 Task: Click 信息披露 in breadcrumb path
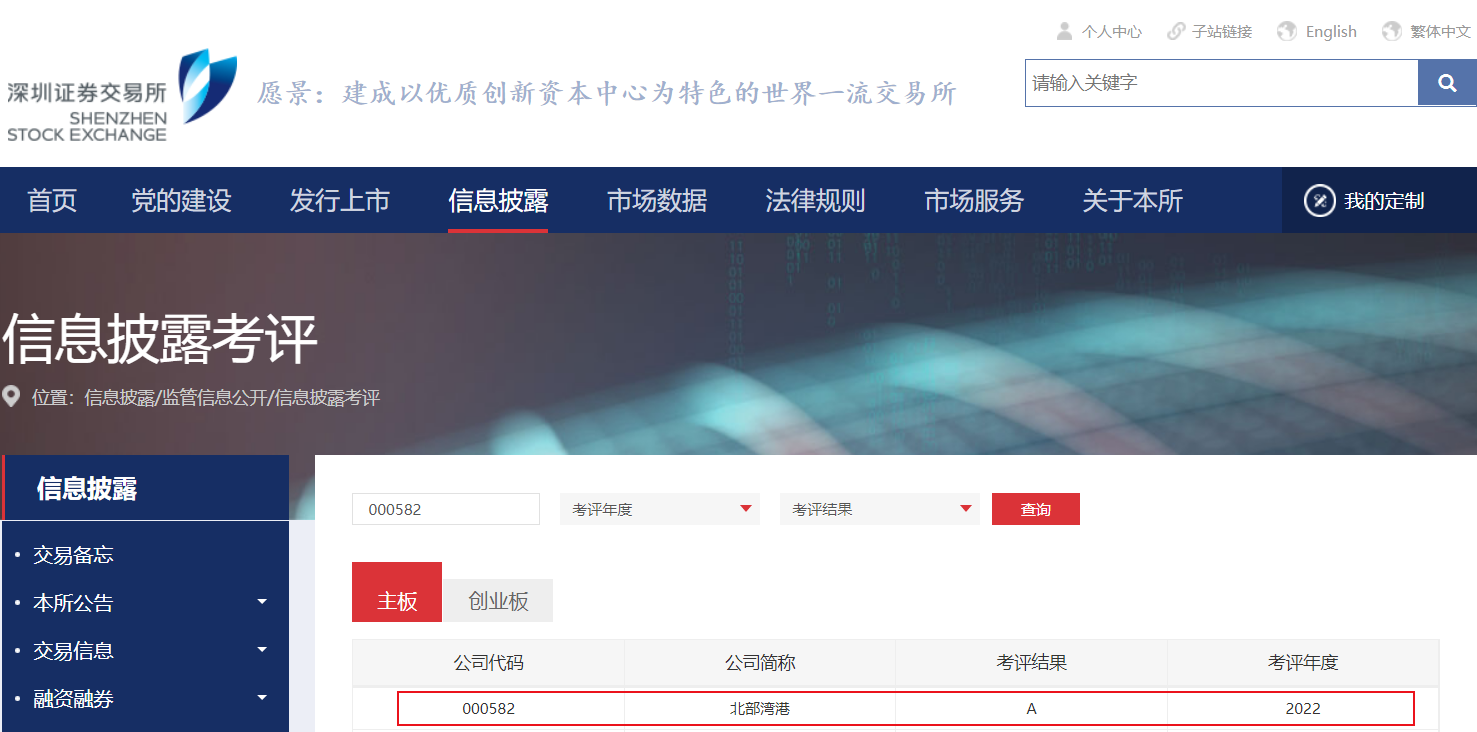coord(120,398)
